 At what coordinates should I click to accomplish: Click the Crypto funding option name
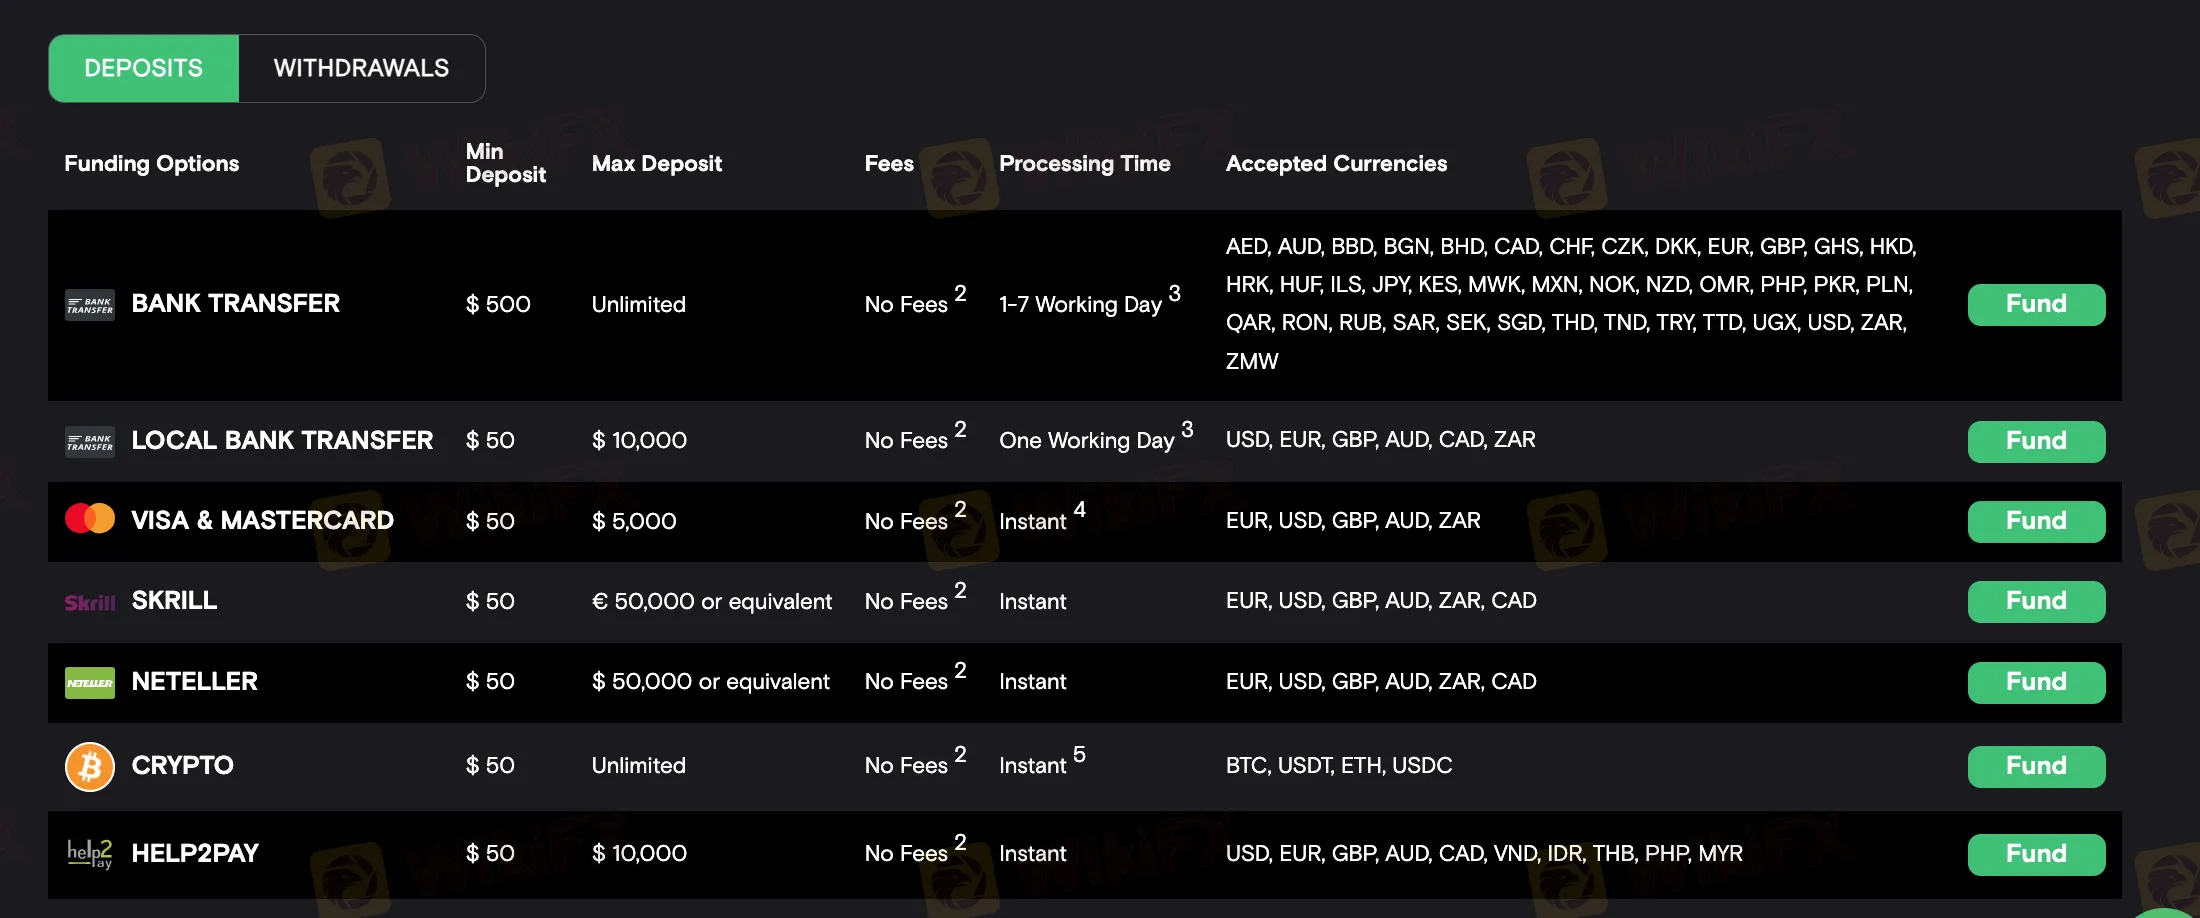click(183, 766)
